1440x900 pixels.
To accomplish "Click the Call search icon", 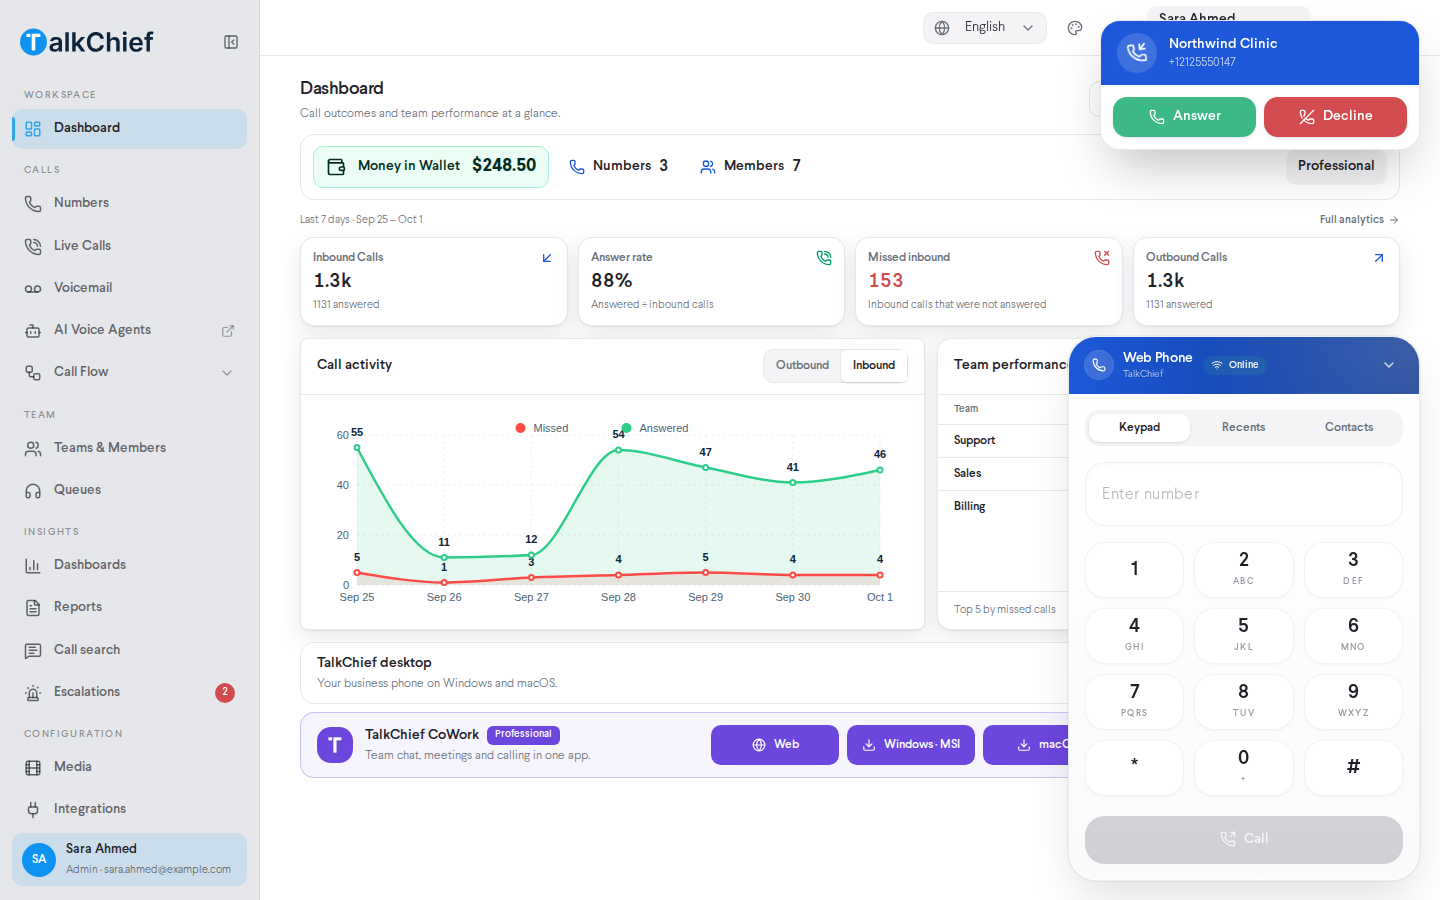I will 33,650.
